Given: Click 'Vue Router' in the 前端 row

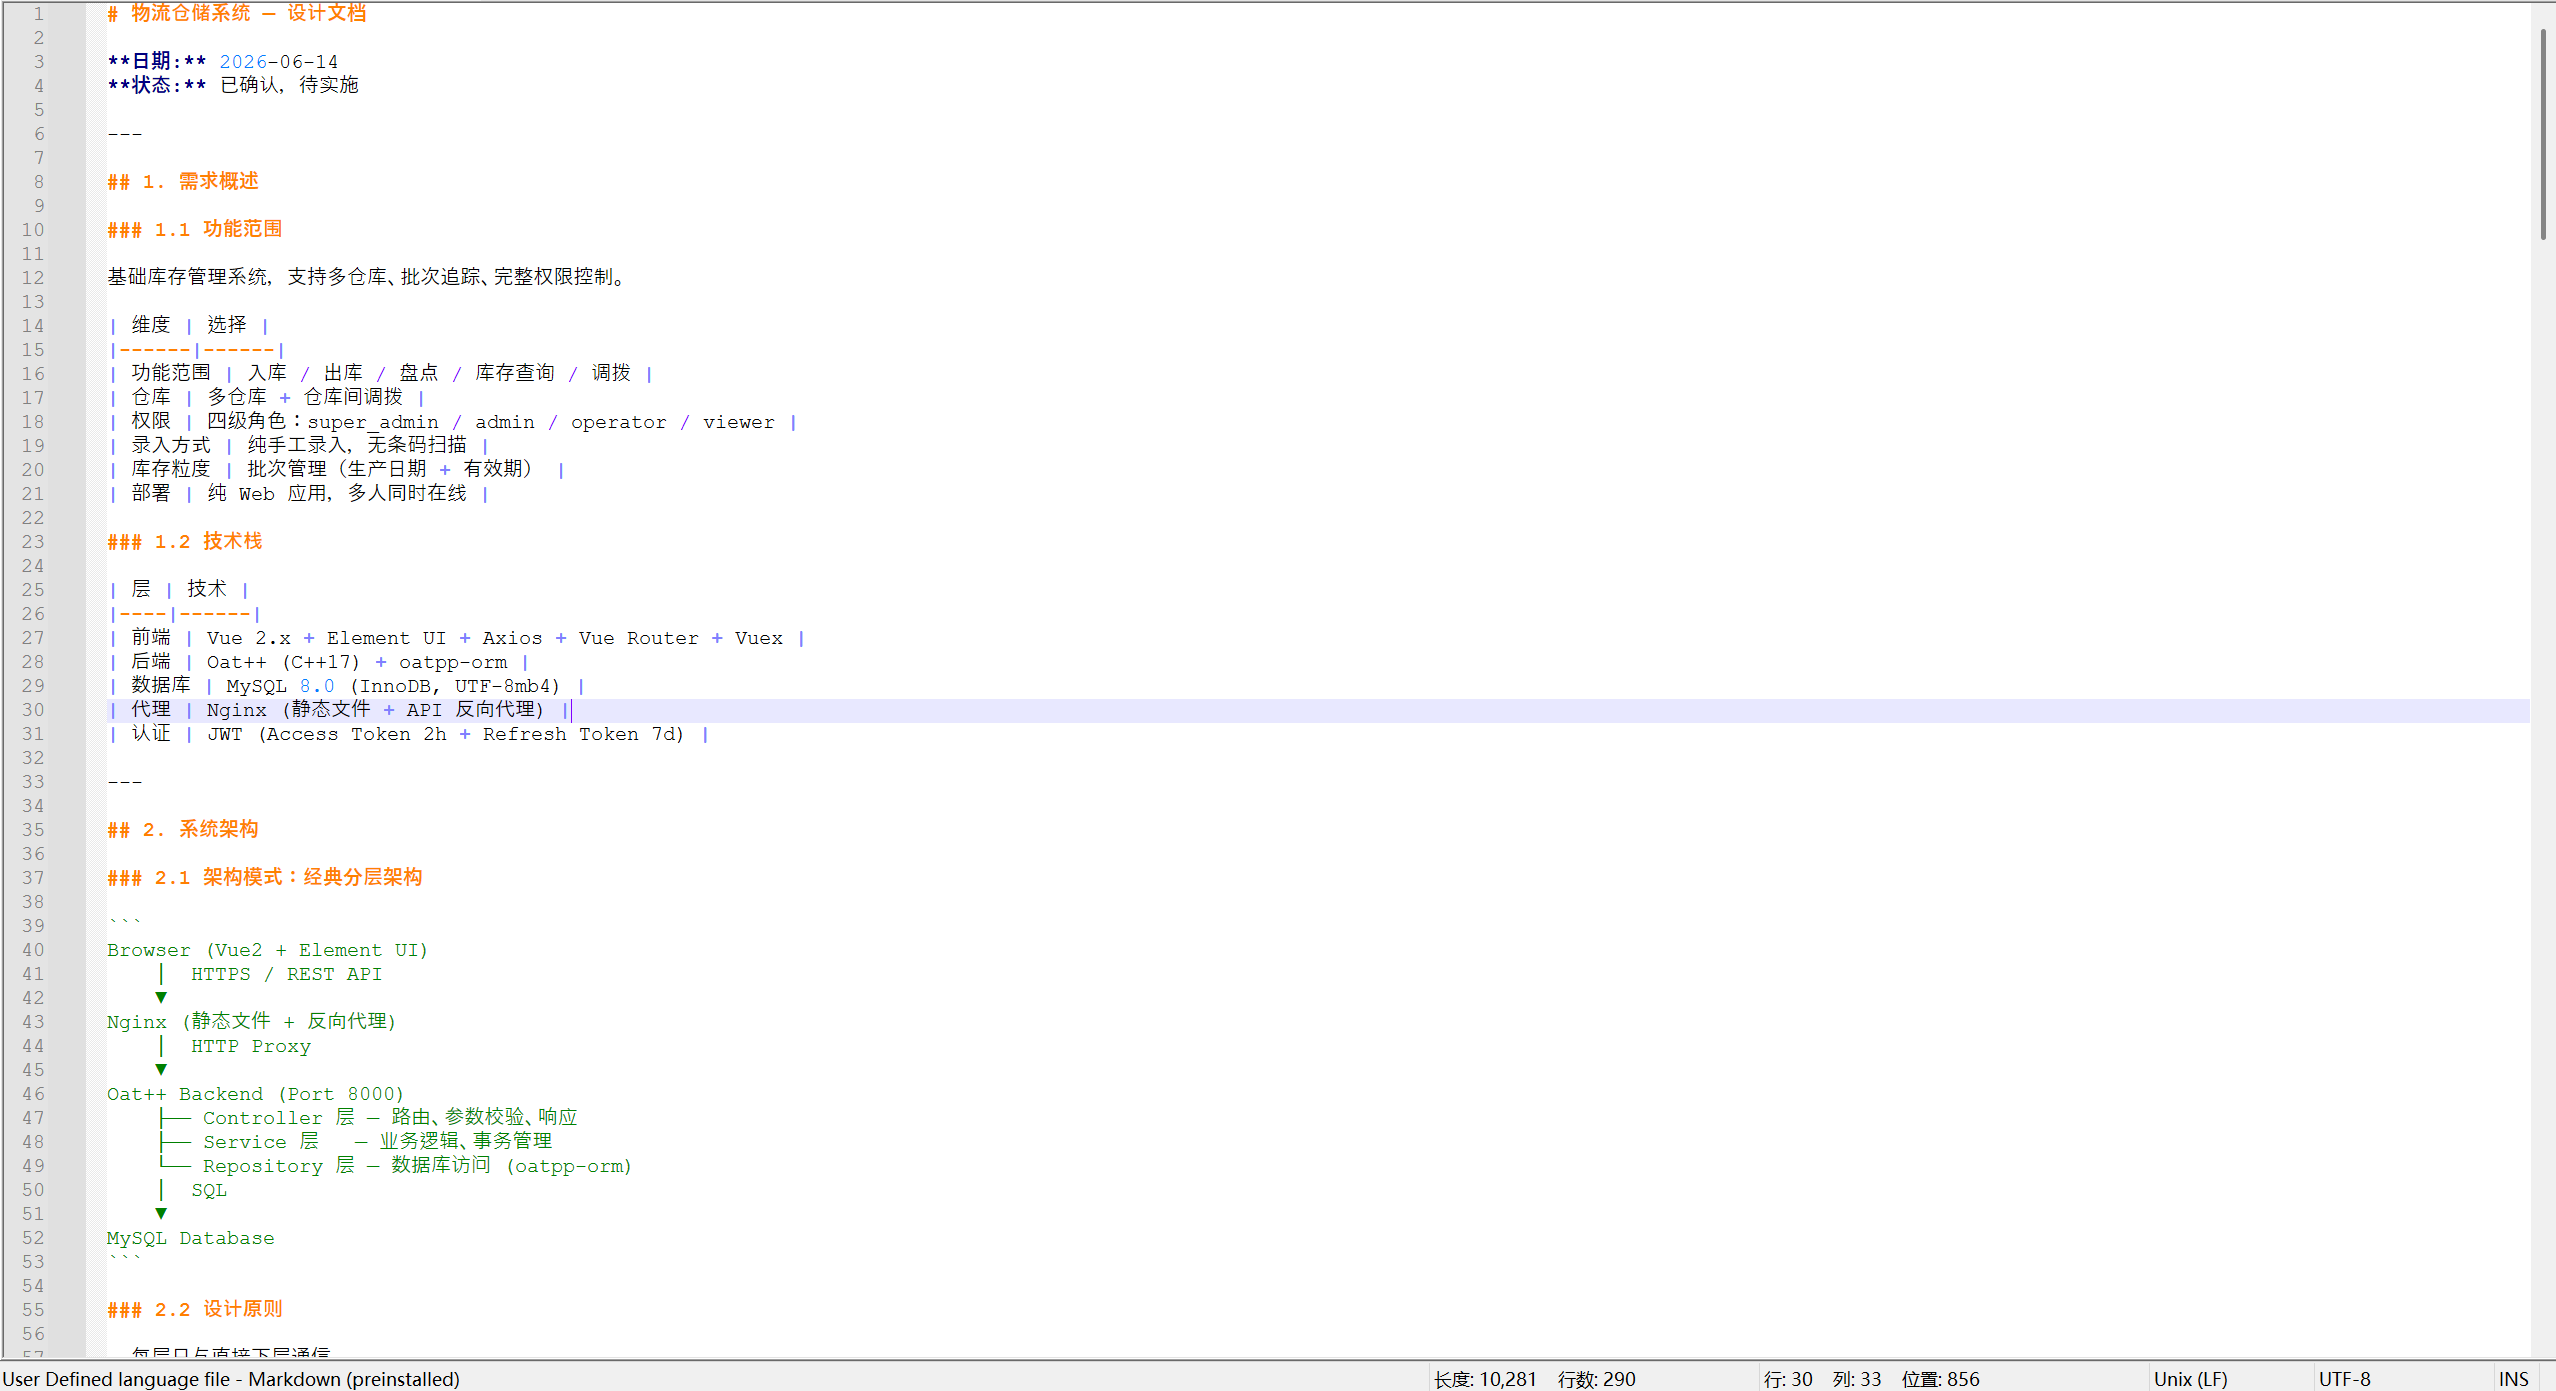Looking at the screenshot, I should [639, 639].
